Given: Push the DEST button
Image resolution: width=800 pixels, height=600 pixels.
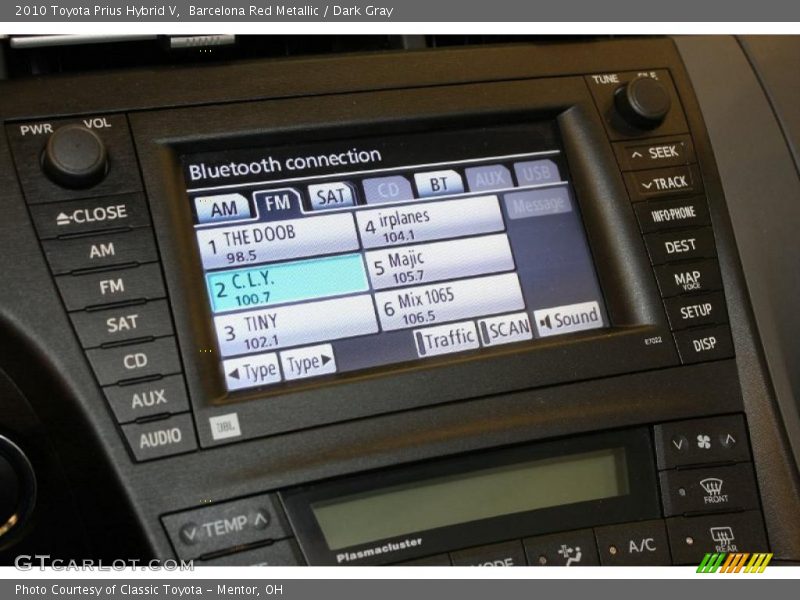Looking at the screenshot, I should pyautogui.click(x=681, y=247).
